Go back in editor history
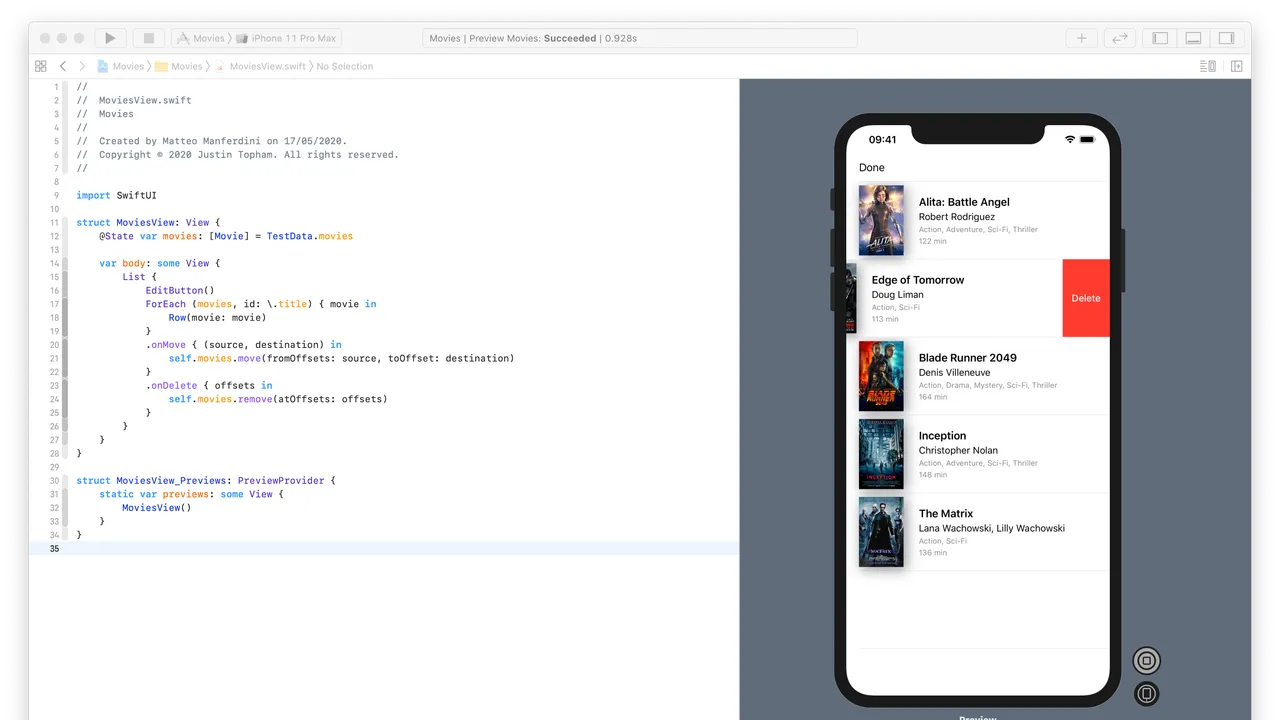 [x=63, y=66]
